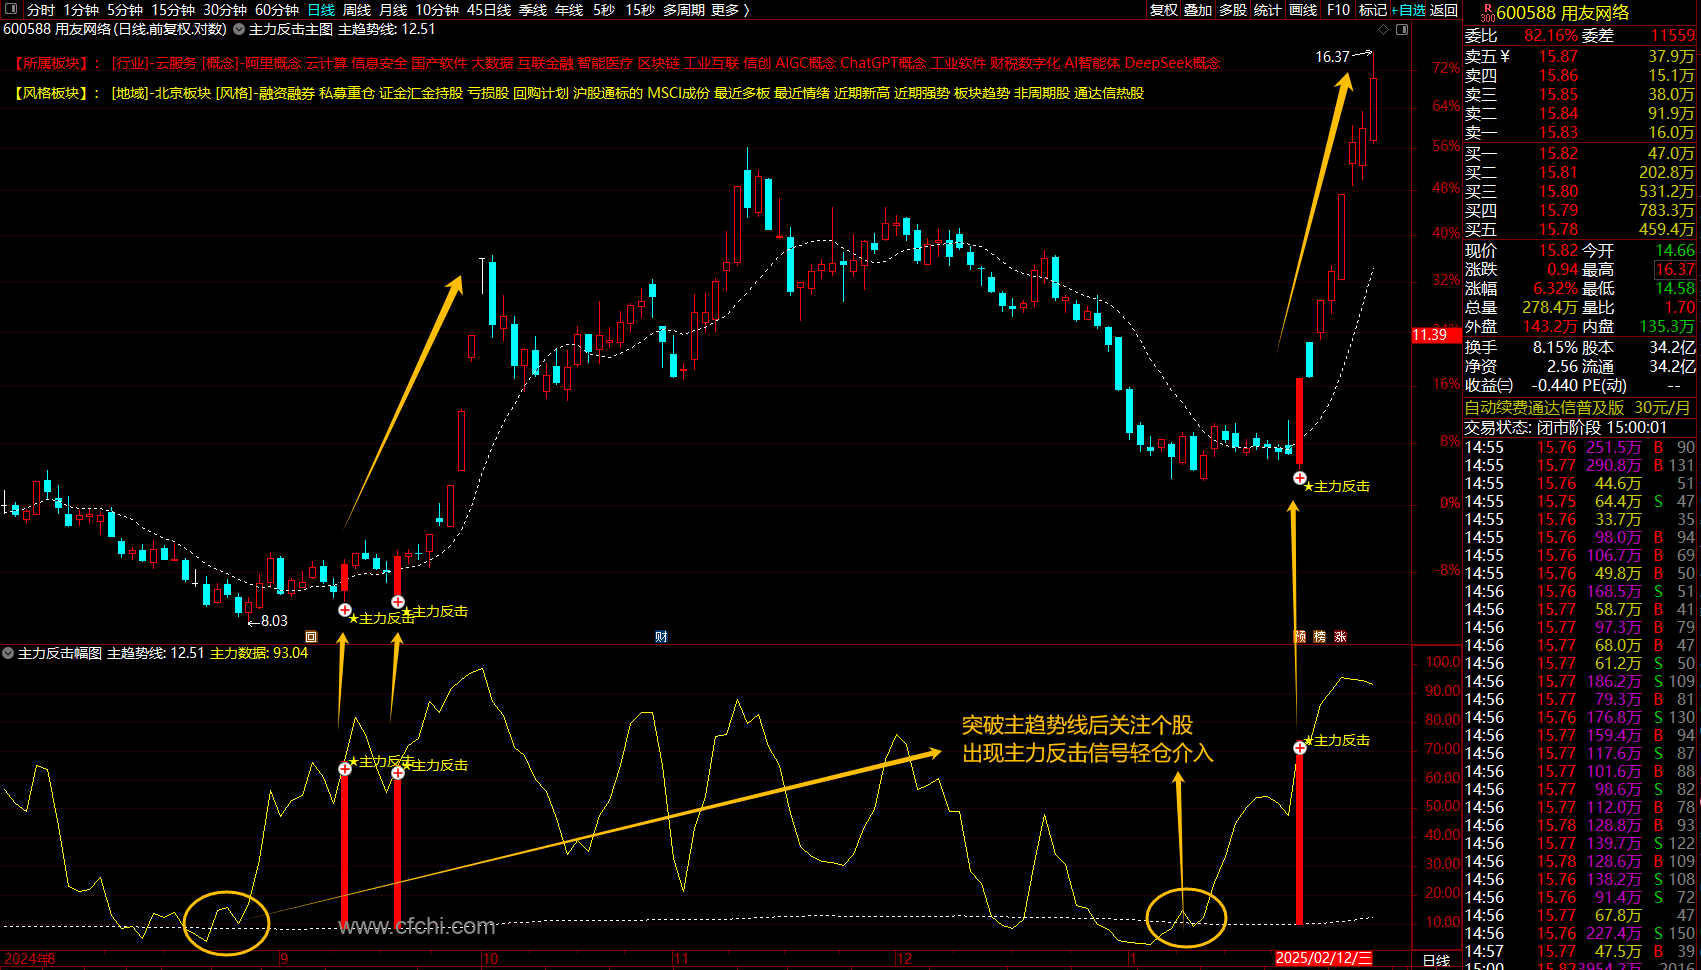Open the R300 margin badge beside stock code

[1488, 13]
